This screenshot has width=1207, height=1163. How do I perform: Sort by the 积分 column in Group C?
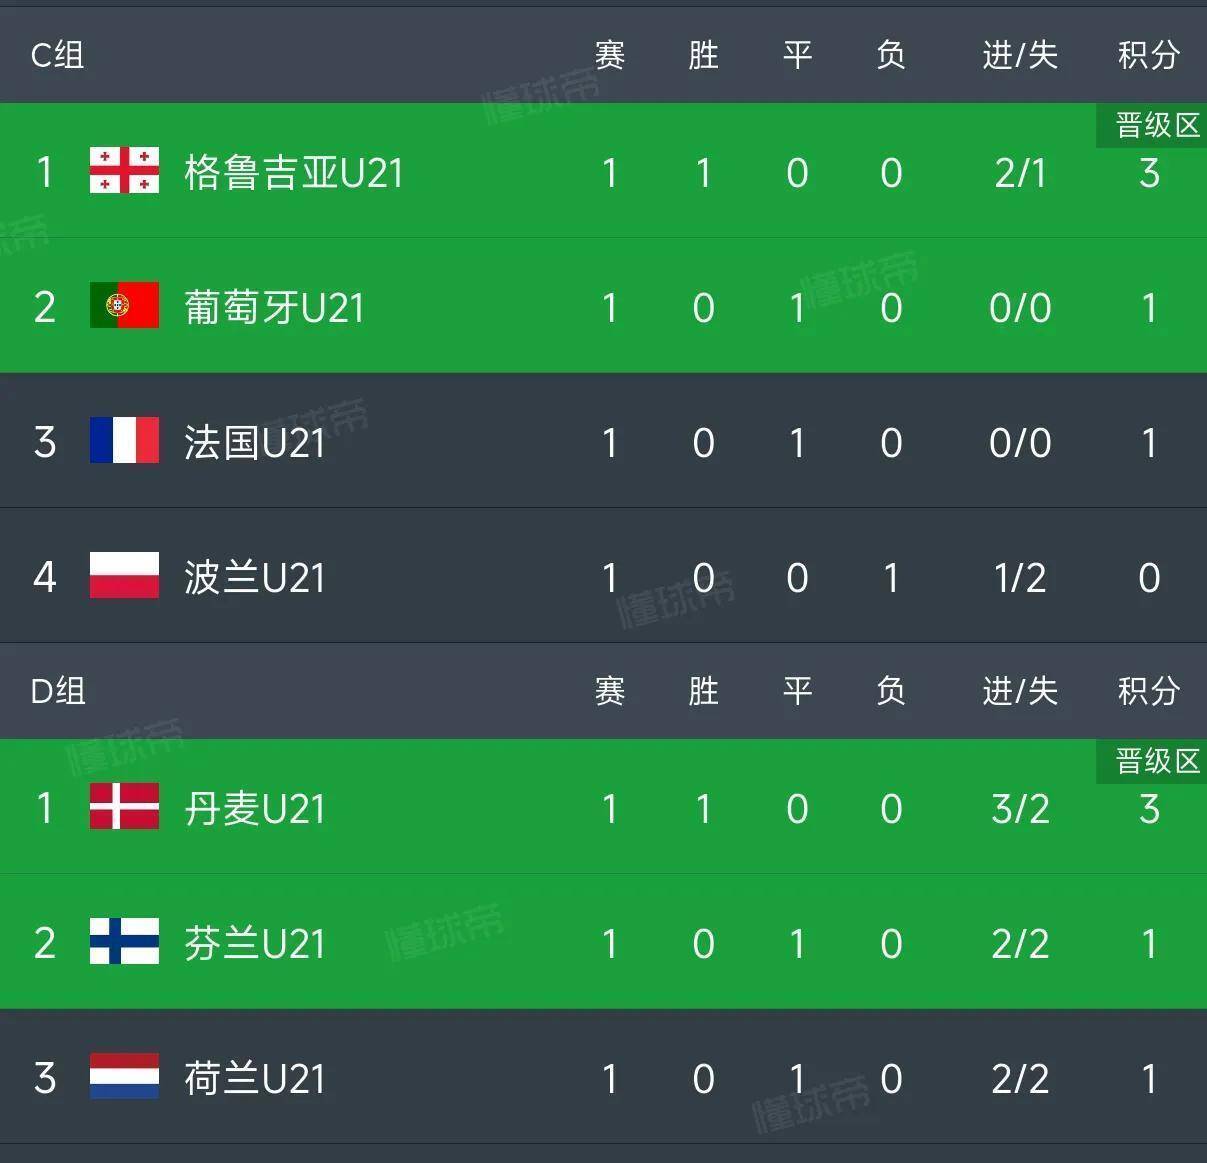(x=1145, y=56)
